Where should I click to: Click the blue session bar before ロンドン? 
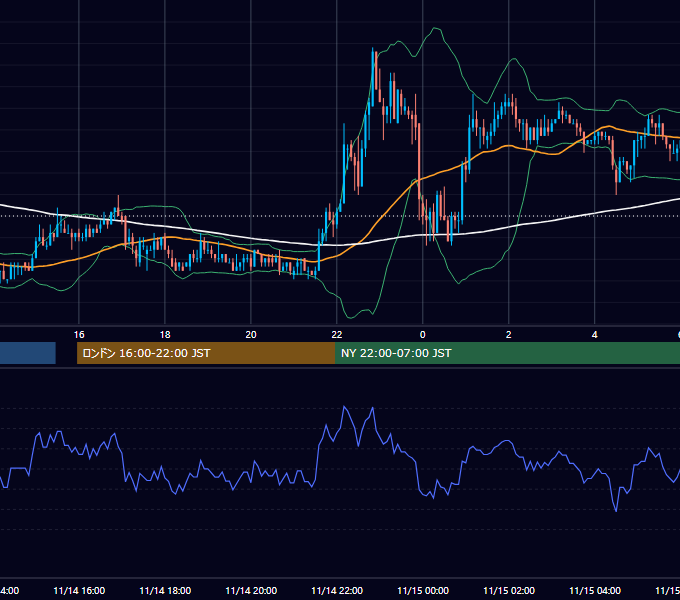point(28,353)
